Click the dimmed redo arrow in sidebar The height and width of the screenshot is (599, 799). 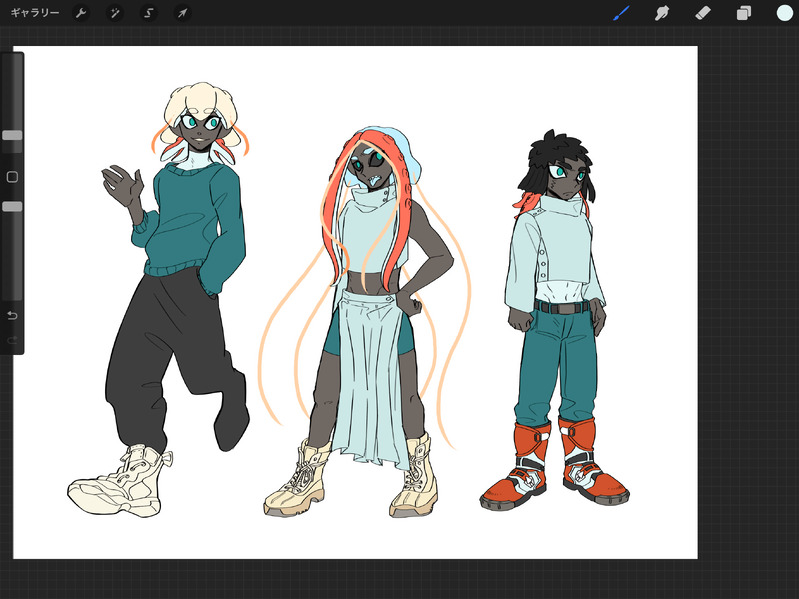click(x=12, y=341)
